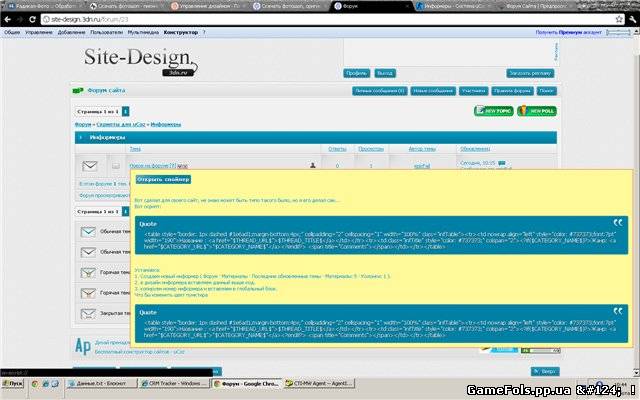This screenshot has width=640, height=400.
Task: Click the Форум сайта heading link
Action: 106,90
